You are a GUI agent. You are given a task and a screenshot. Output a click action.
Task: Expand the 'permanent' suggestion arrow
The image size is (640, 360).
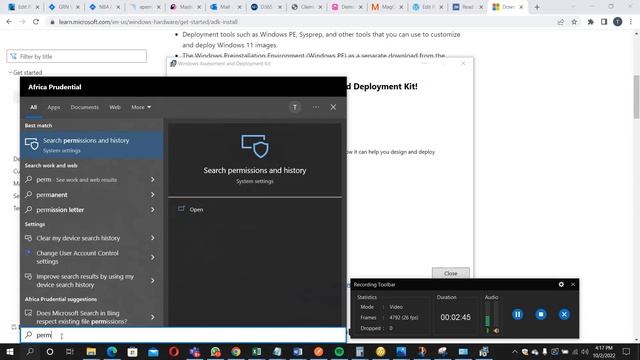[x=153, y=195]
